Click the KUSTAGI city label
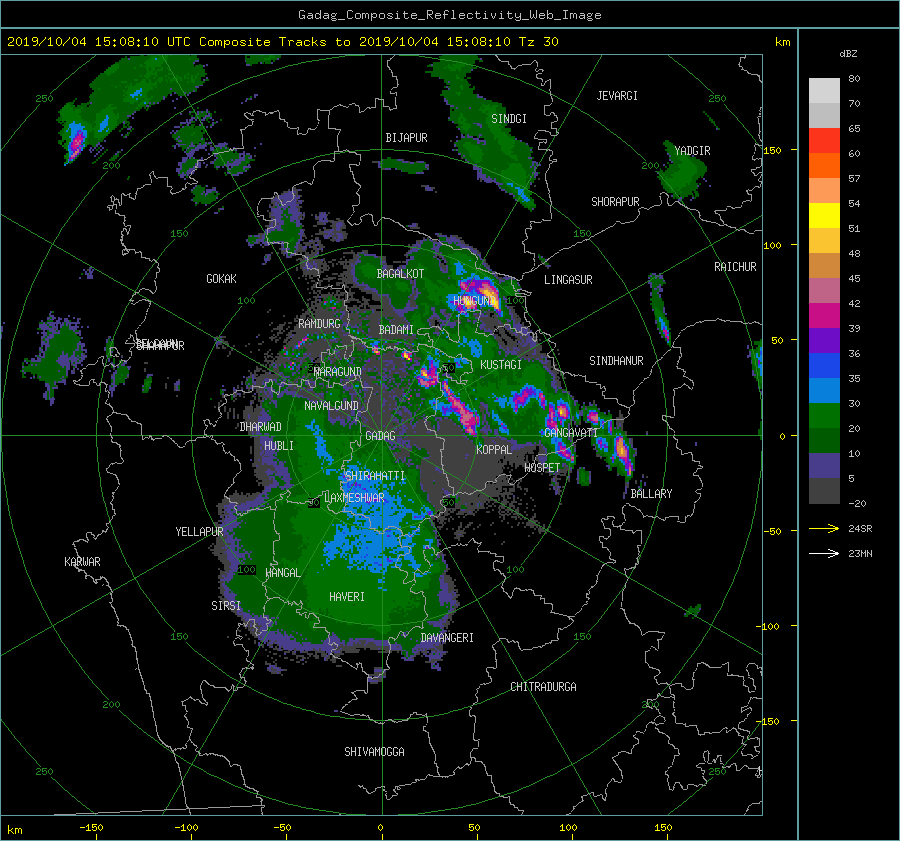This screenshot has height=841, width=900. [501, 365]
